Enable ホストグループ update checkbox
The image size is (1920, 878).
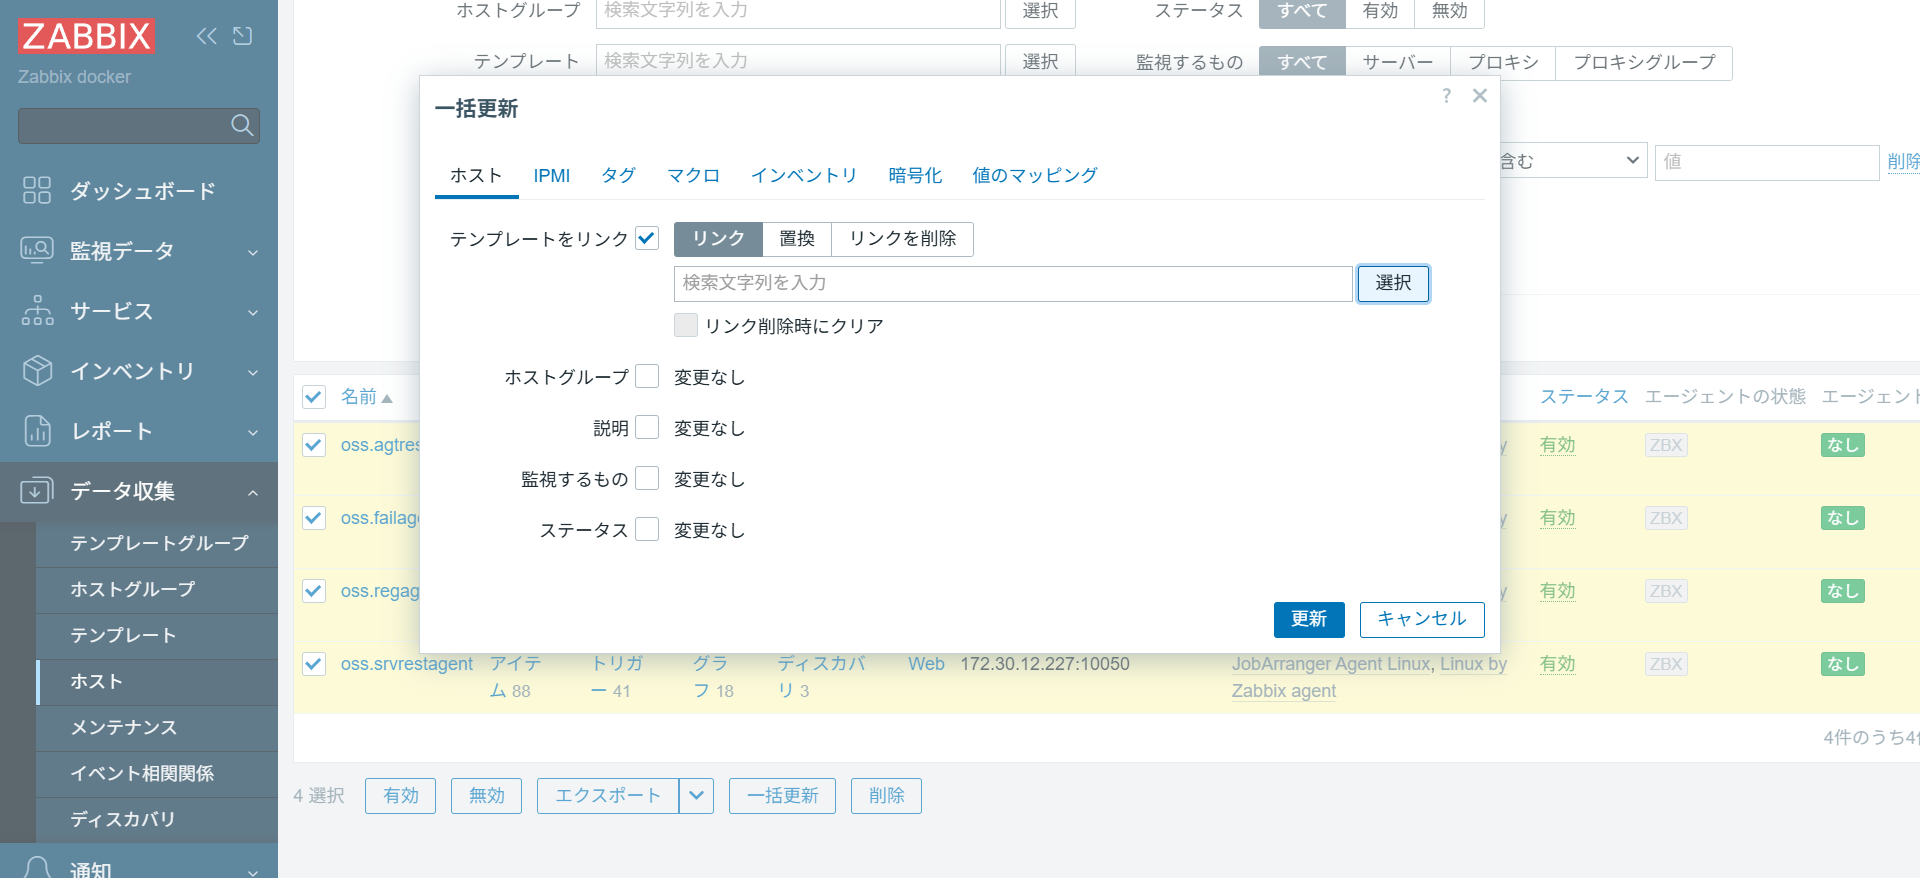pyautogui.click(x=647, y=376)
